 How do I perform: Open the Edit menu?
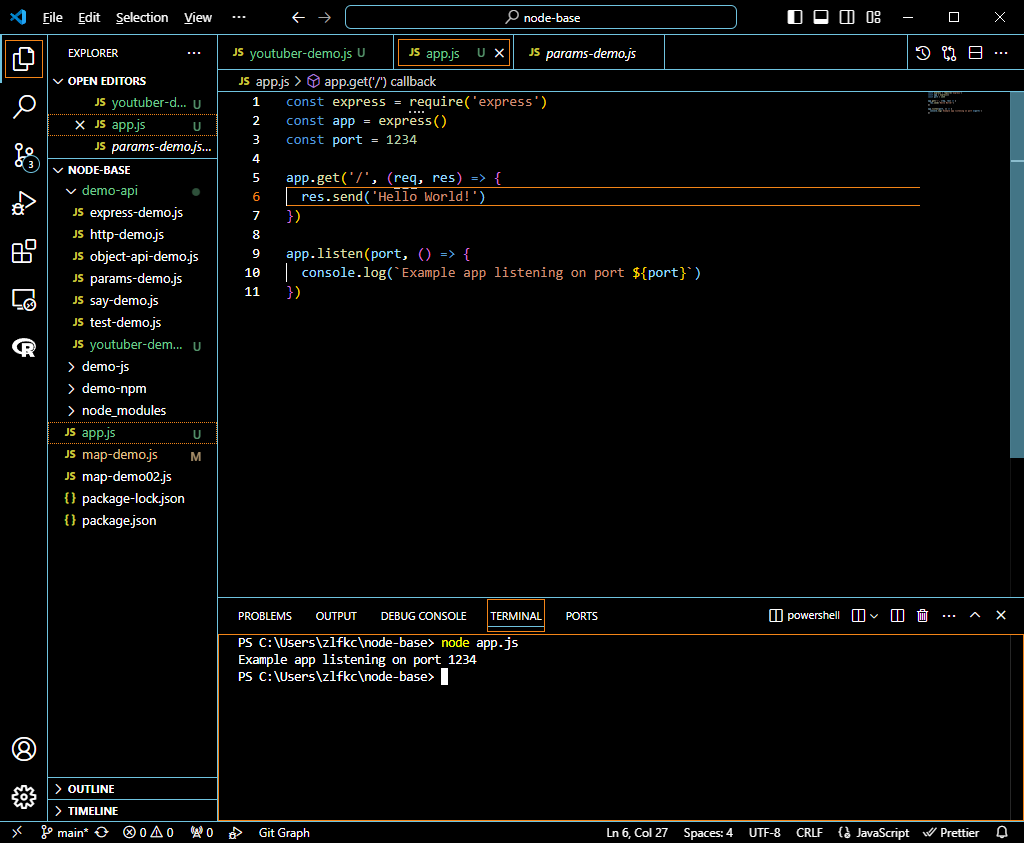pyautogui.click(x=89, y=18)
